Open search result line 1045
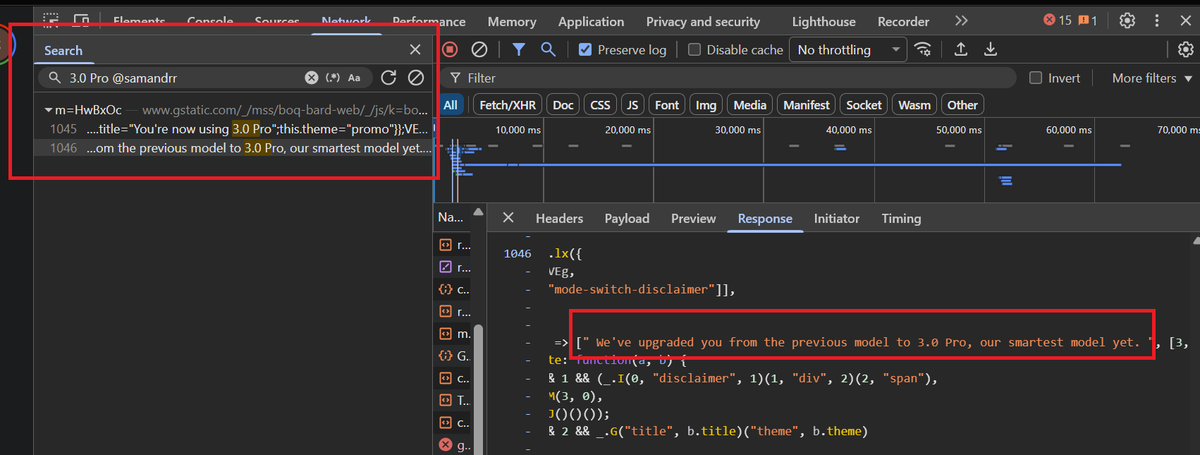The image size is (1200, 455). click(x=236, y=129)
